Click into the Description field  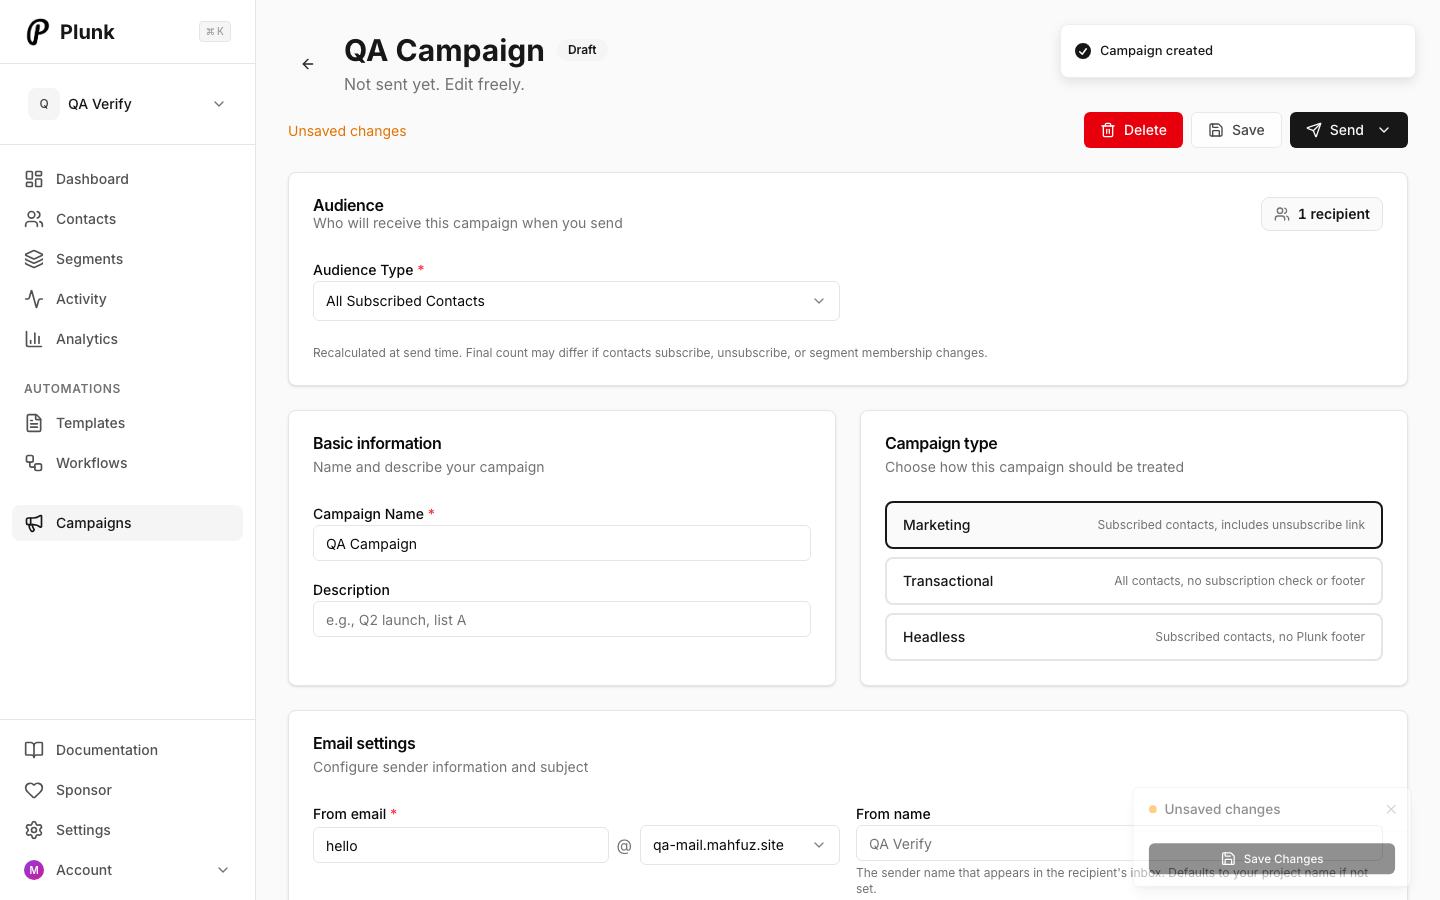(562, 619)
